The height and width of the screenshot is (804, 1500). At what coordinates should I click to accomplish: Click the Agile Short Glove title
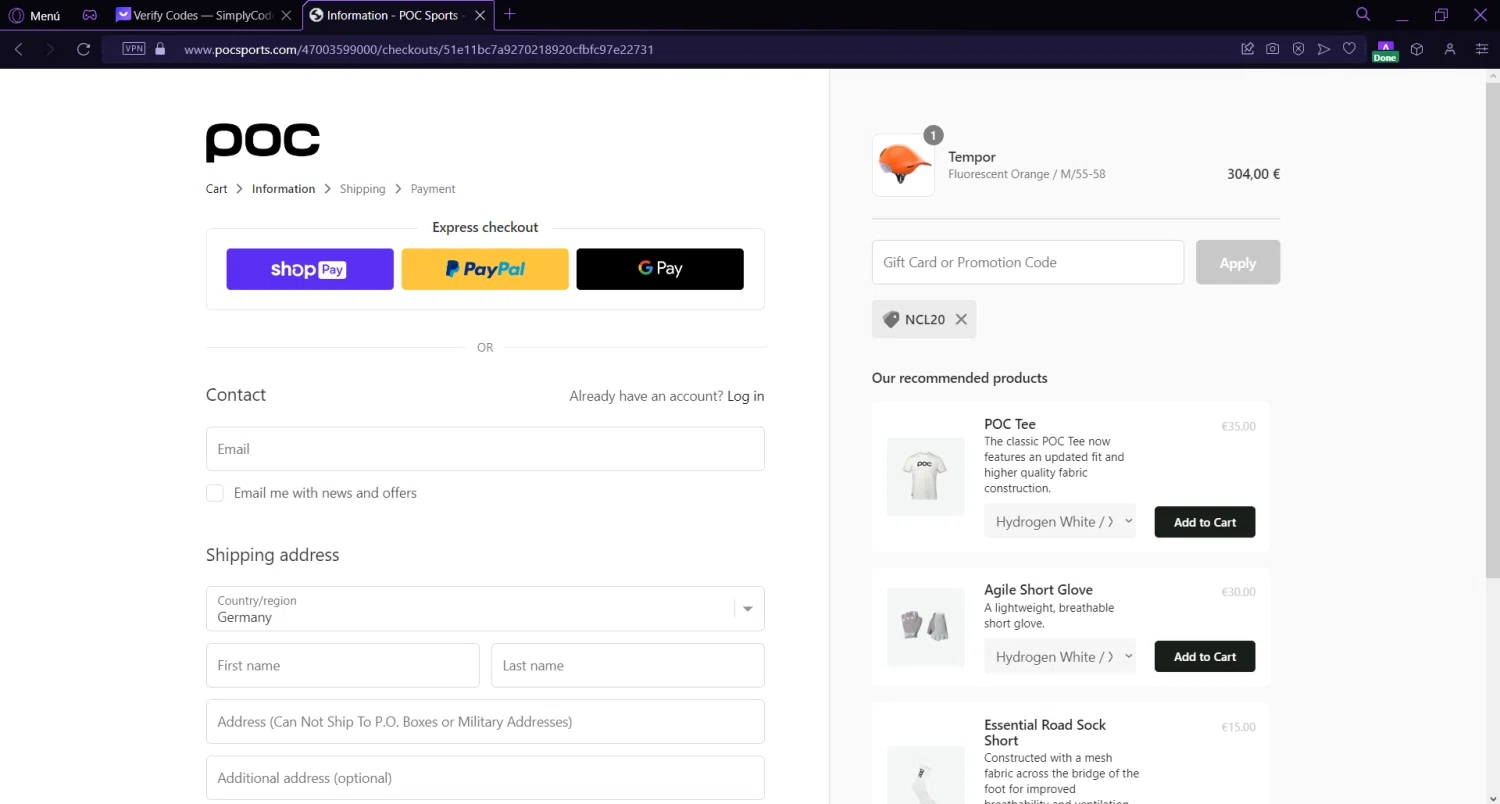coord(1038,590)
